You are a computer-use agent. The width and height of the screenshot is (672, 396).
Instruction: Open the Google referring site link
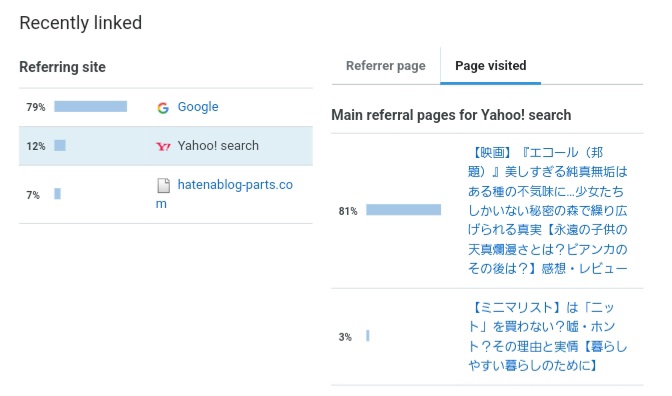(x=198, y=107)
